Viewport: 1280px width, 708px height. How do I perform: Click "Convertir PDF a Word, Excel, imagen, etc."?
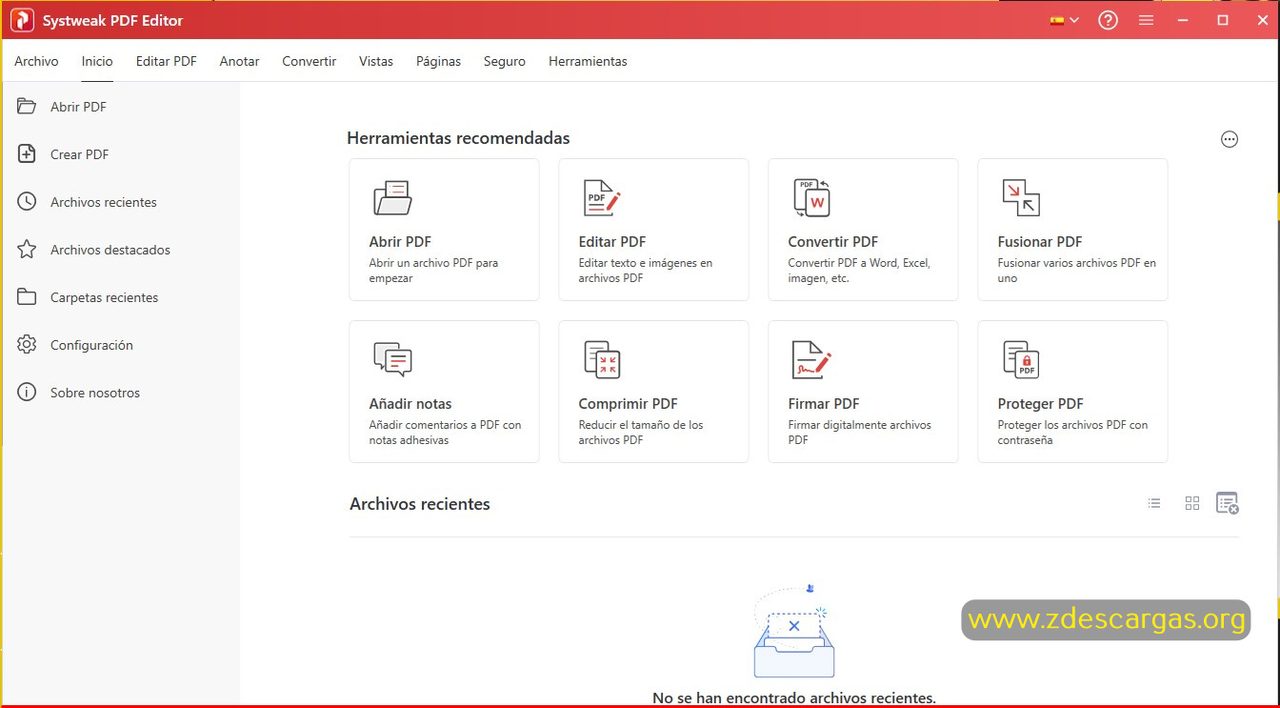(859, 270)
